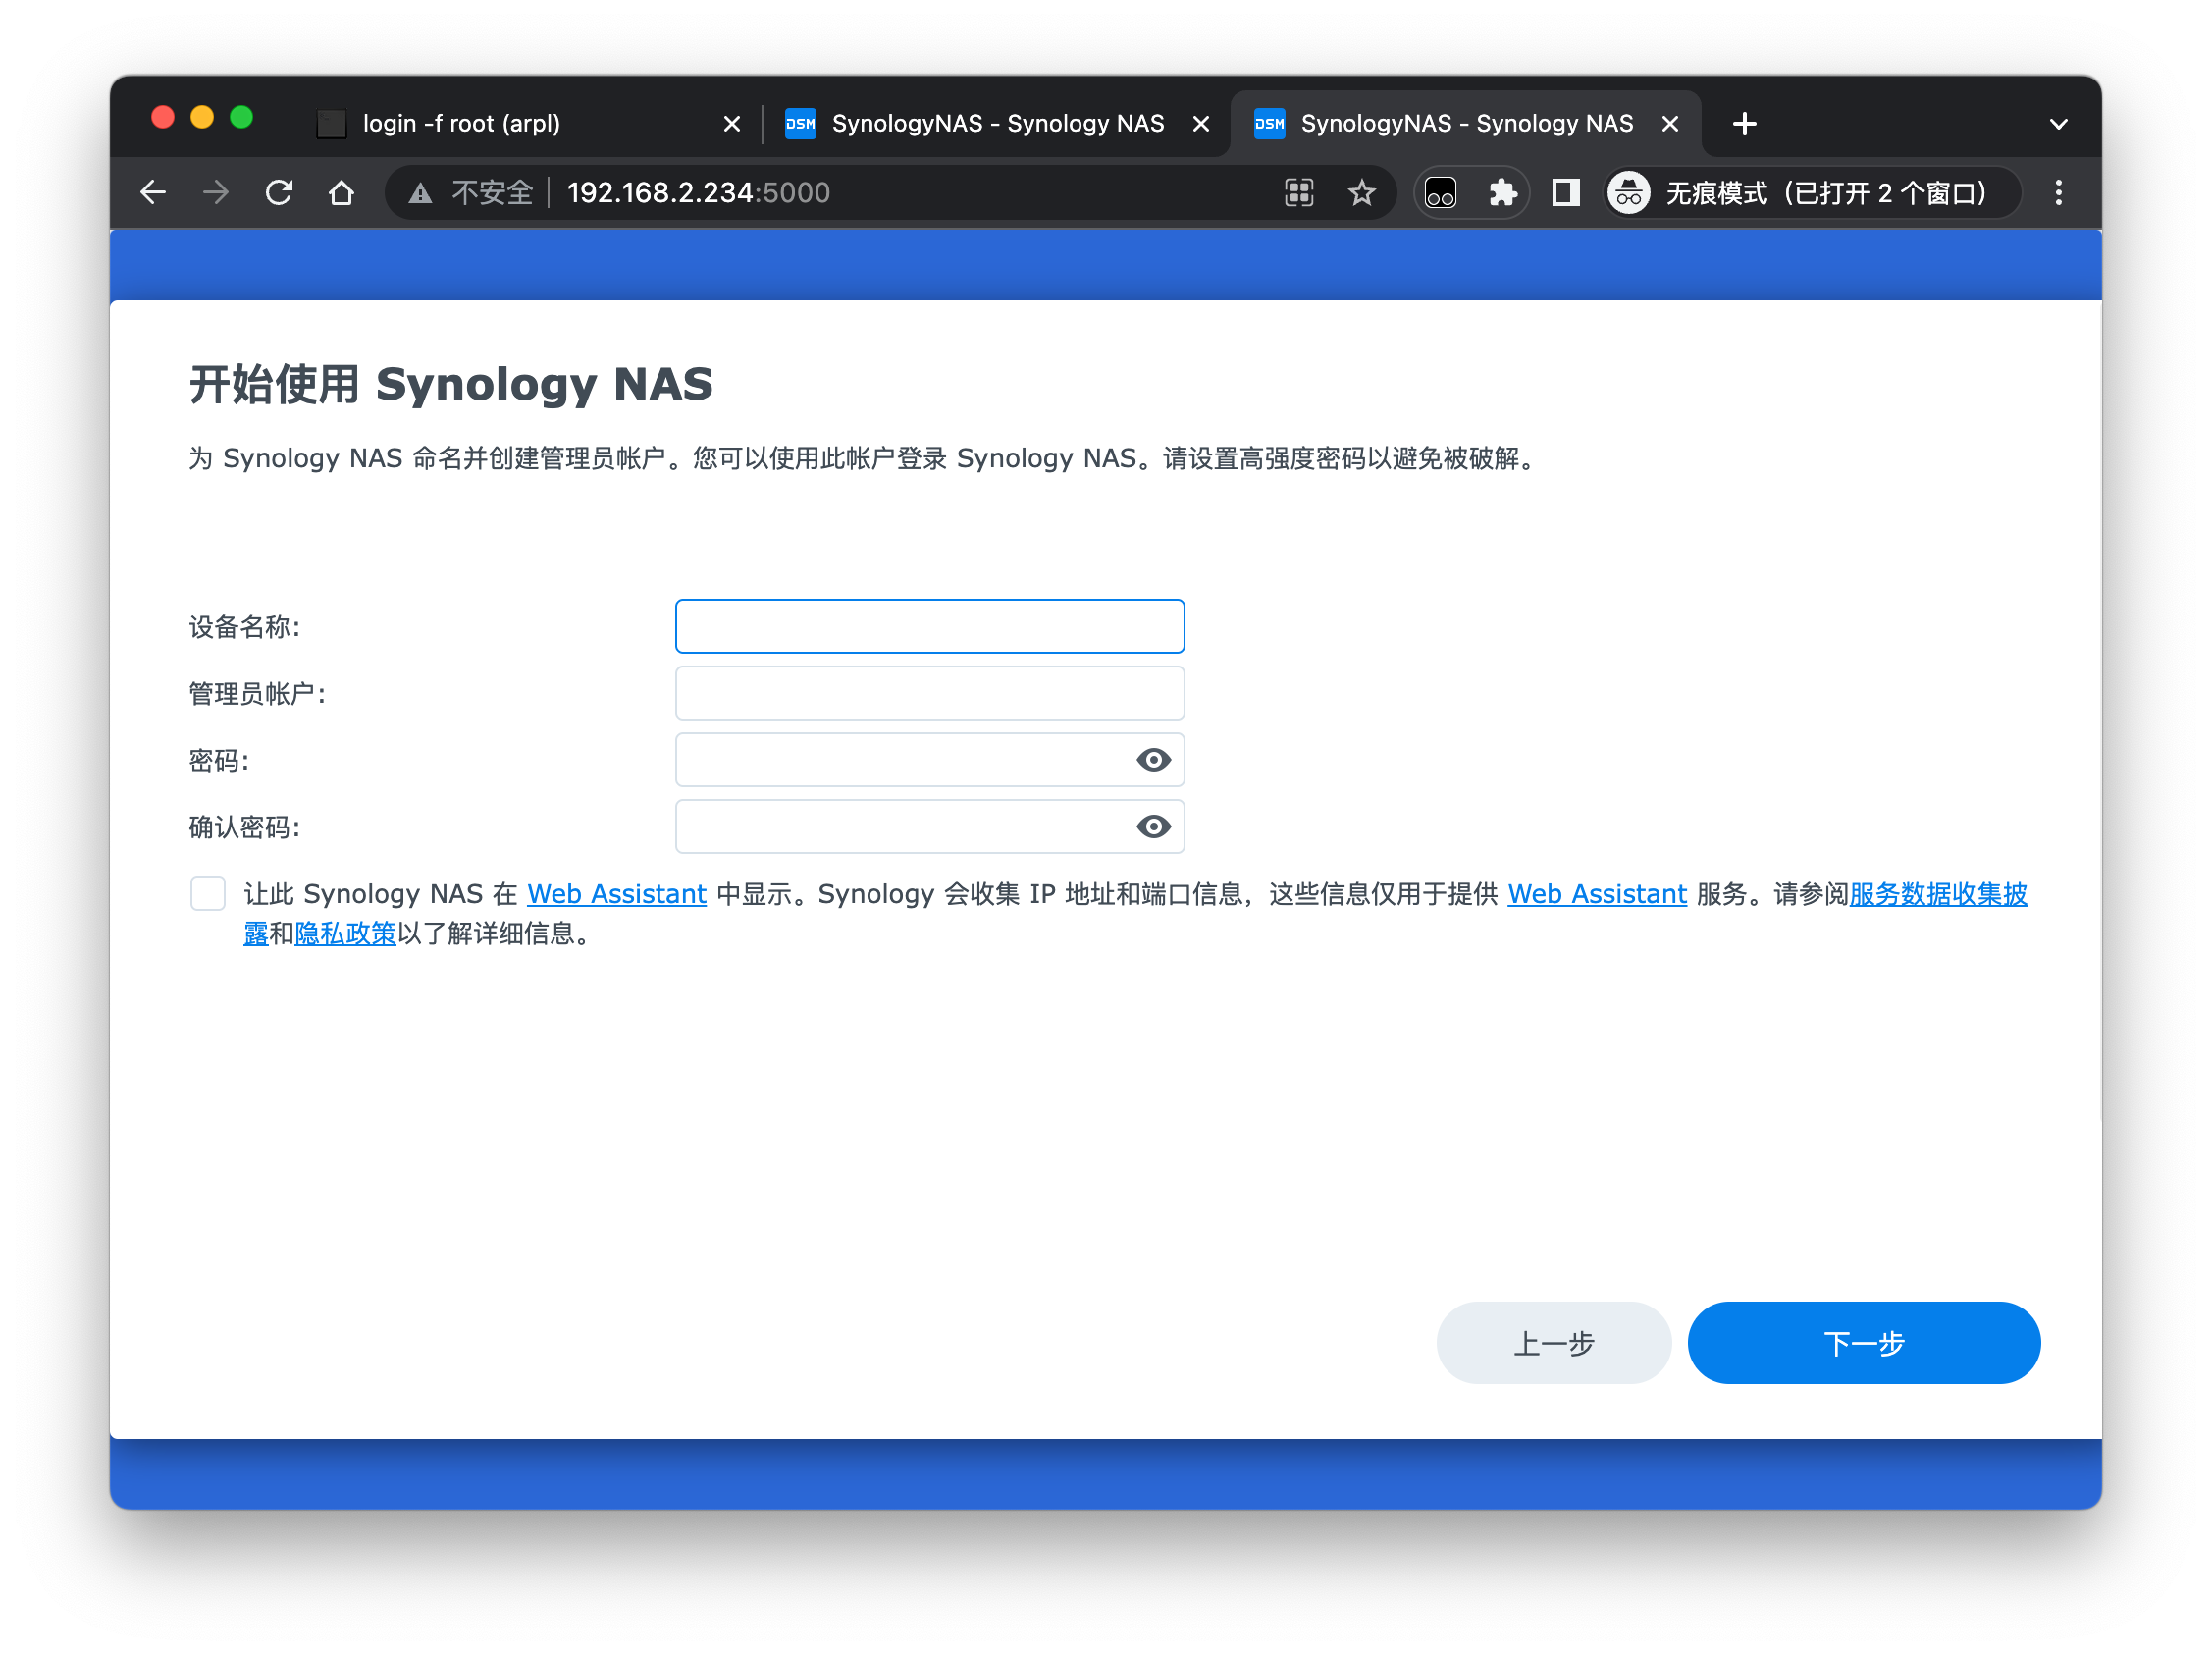This screenshot has width=2212, height=1655.
Task: Click the browser forward arrow
Action: point(215,192)
